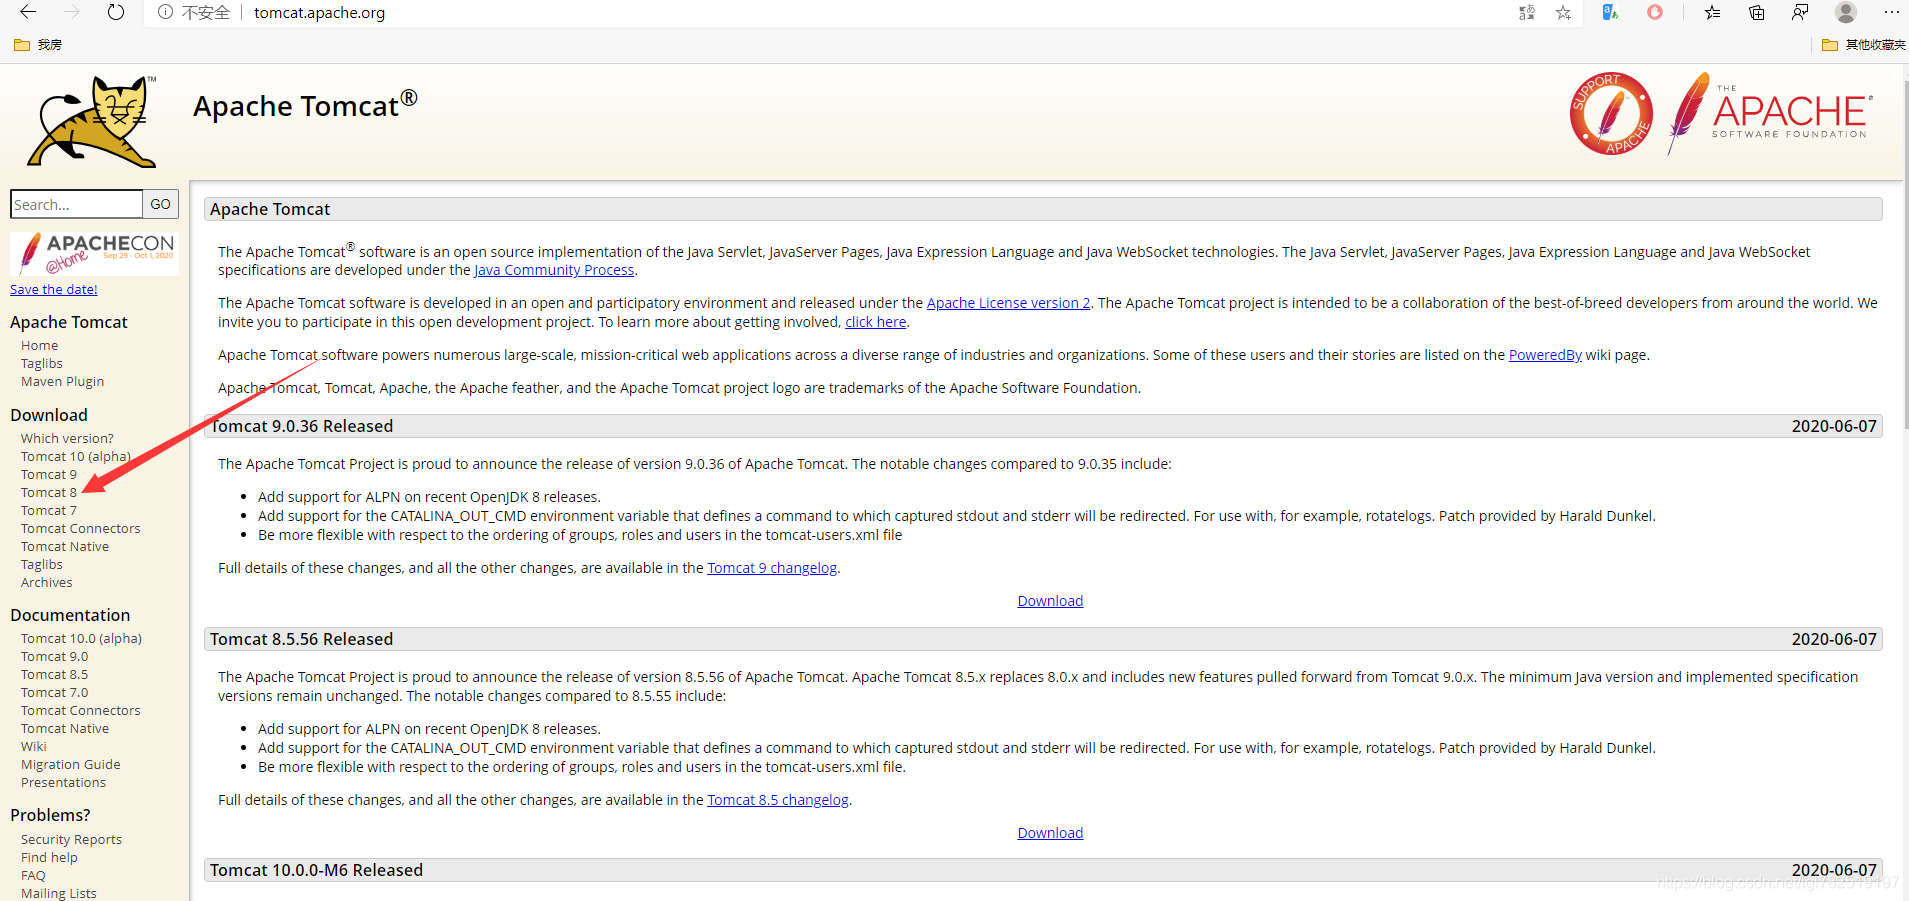Open the Tomcat 9 download page

pos(49,475)
